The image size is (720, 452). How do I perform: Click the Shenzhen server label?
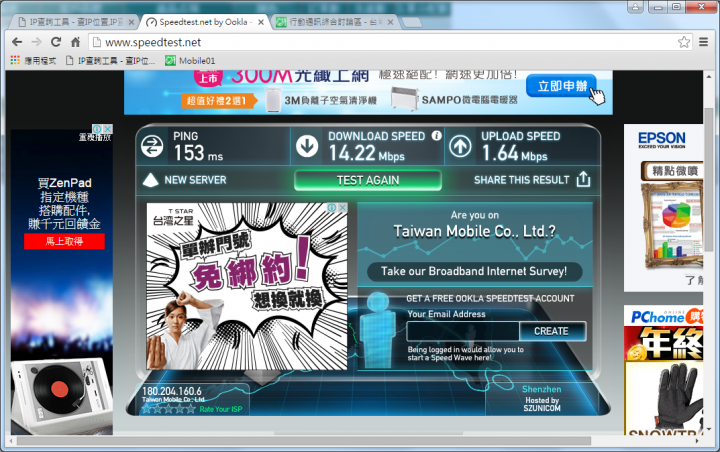pyautogui.click(x=541, y=389)
